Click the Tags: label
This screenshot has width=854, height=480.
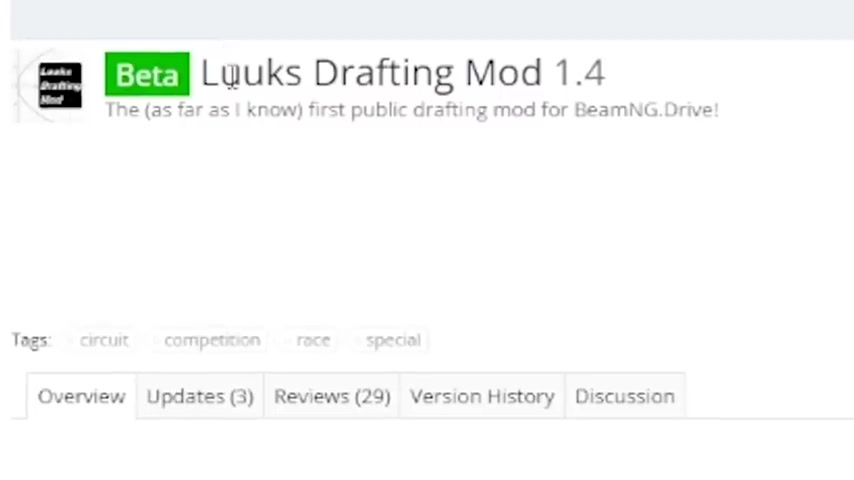tap(32, 340)
